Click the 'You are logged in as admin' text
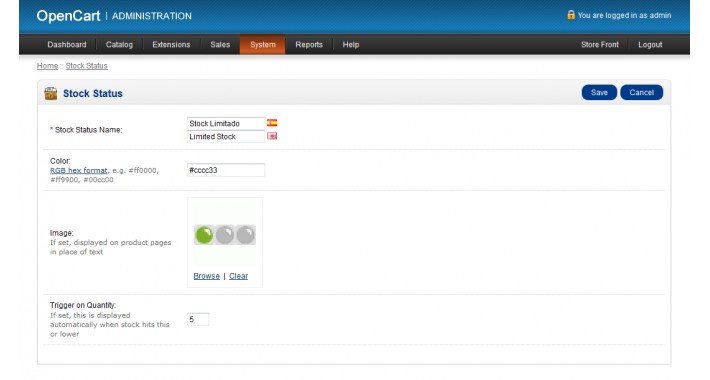The image size is (710, 380). click(x=624, y=15)
